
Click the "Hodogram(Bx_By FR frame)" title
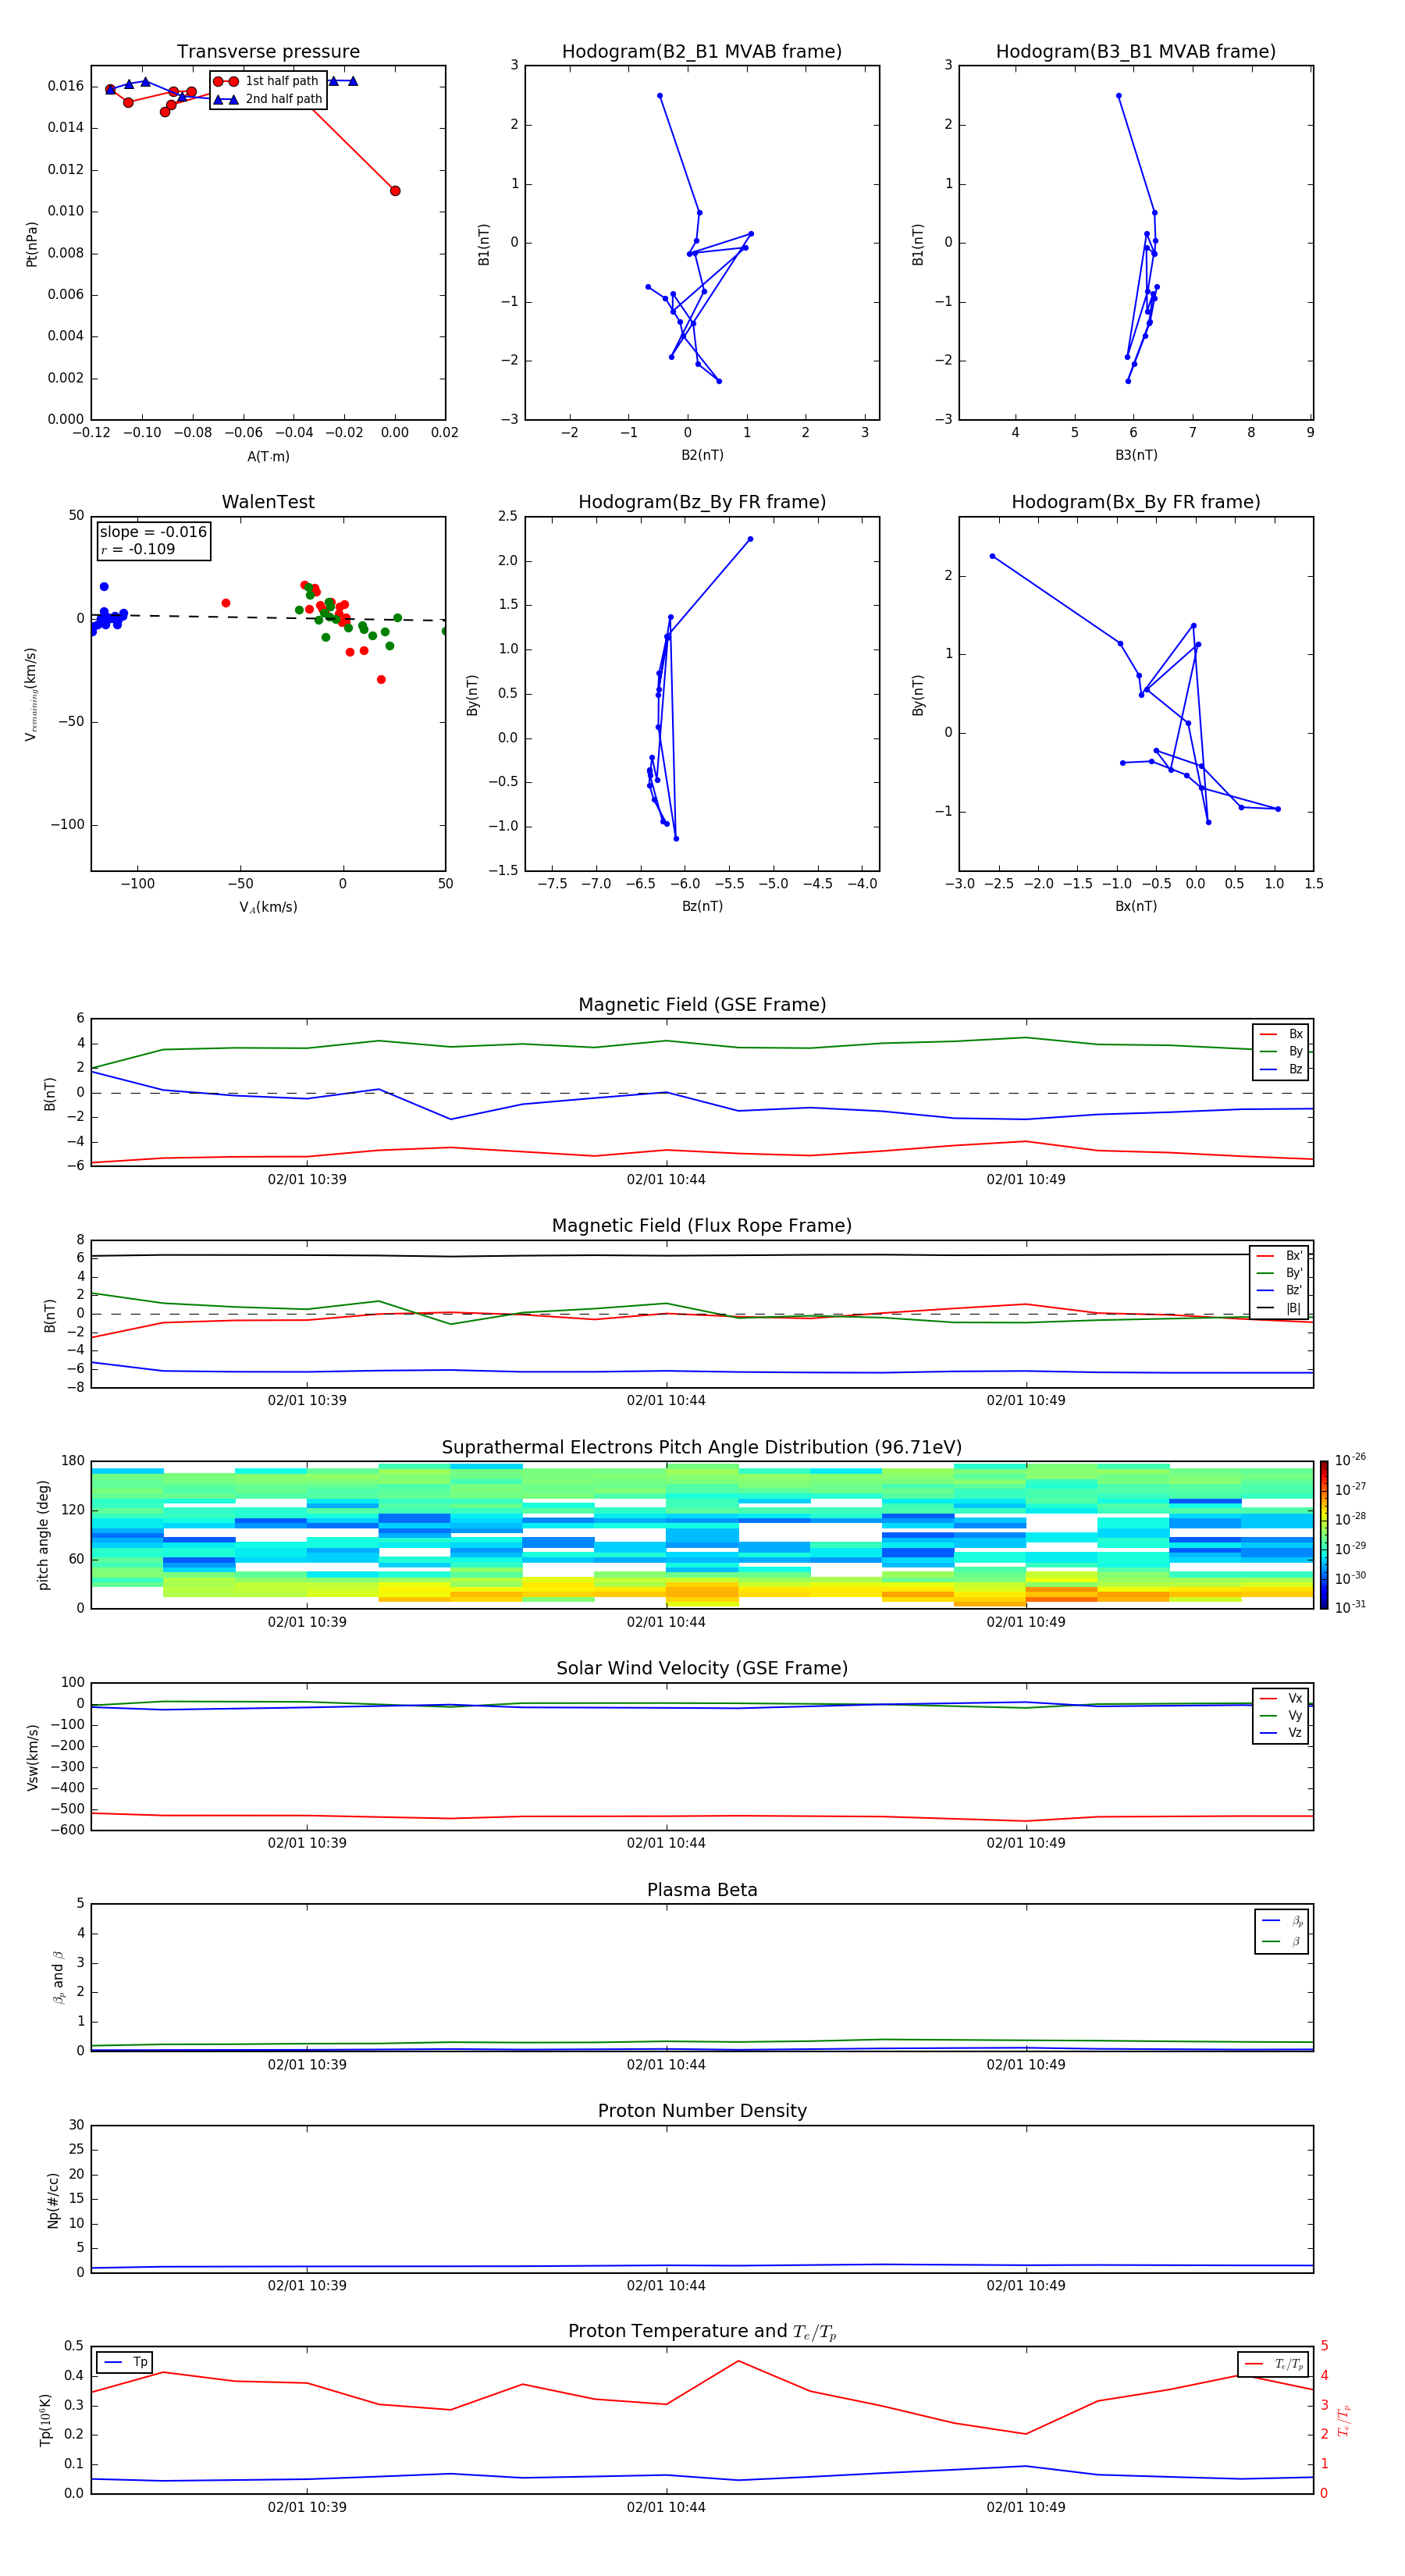click(1136, 502)
